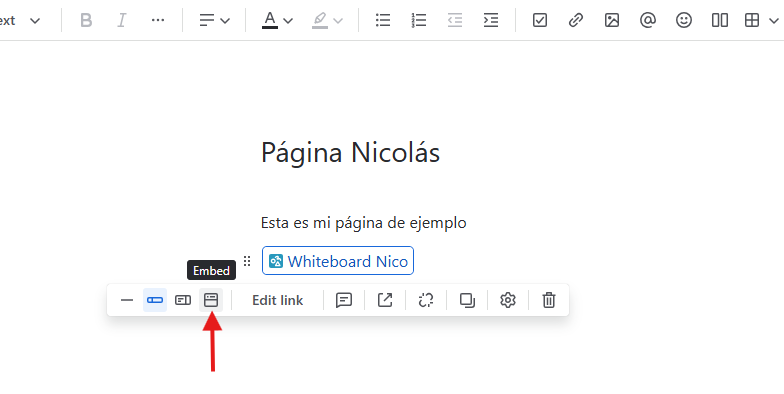Image resolution: width=784 pixels, height=394 pixels.
Task: Open the text style dropdown
Action: click(x=20, y=20)
